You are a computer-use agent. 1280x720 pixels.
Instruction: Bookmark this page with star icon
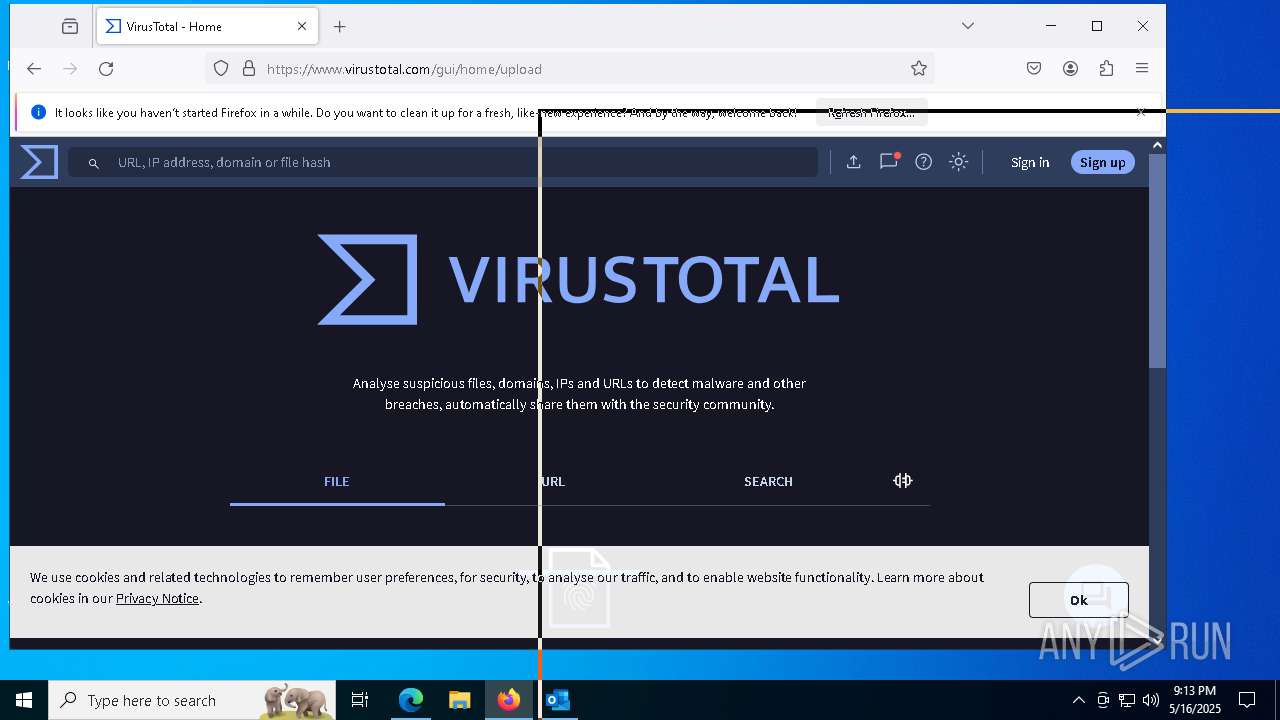(919, 69)
